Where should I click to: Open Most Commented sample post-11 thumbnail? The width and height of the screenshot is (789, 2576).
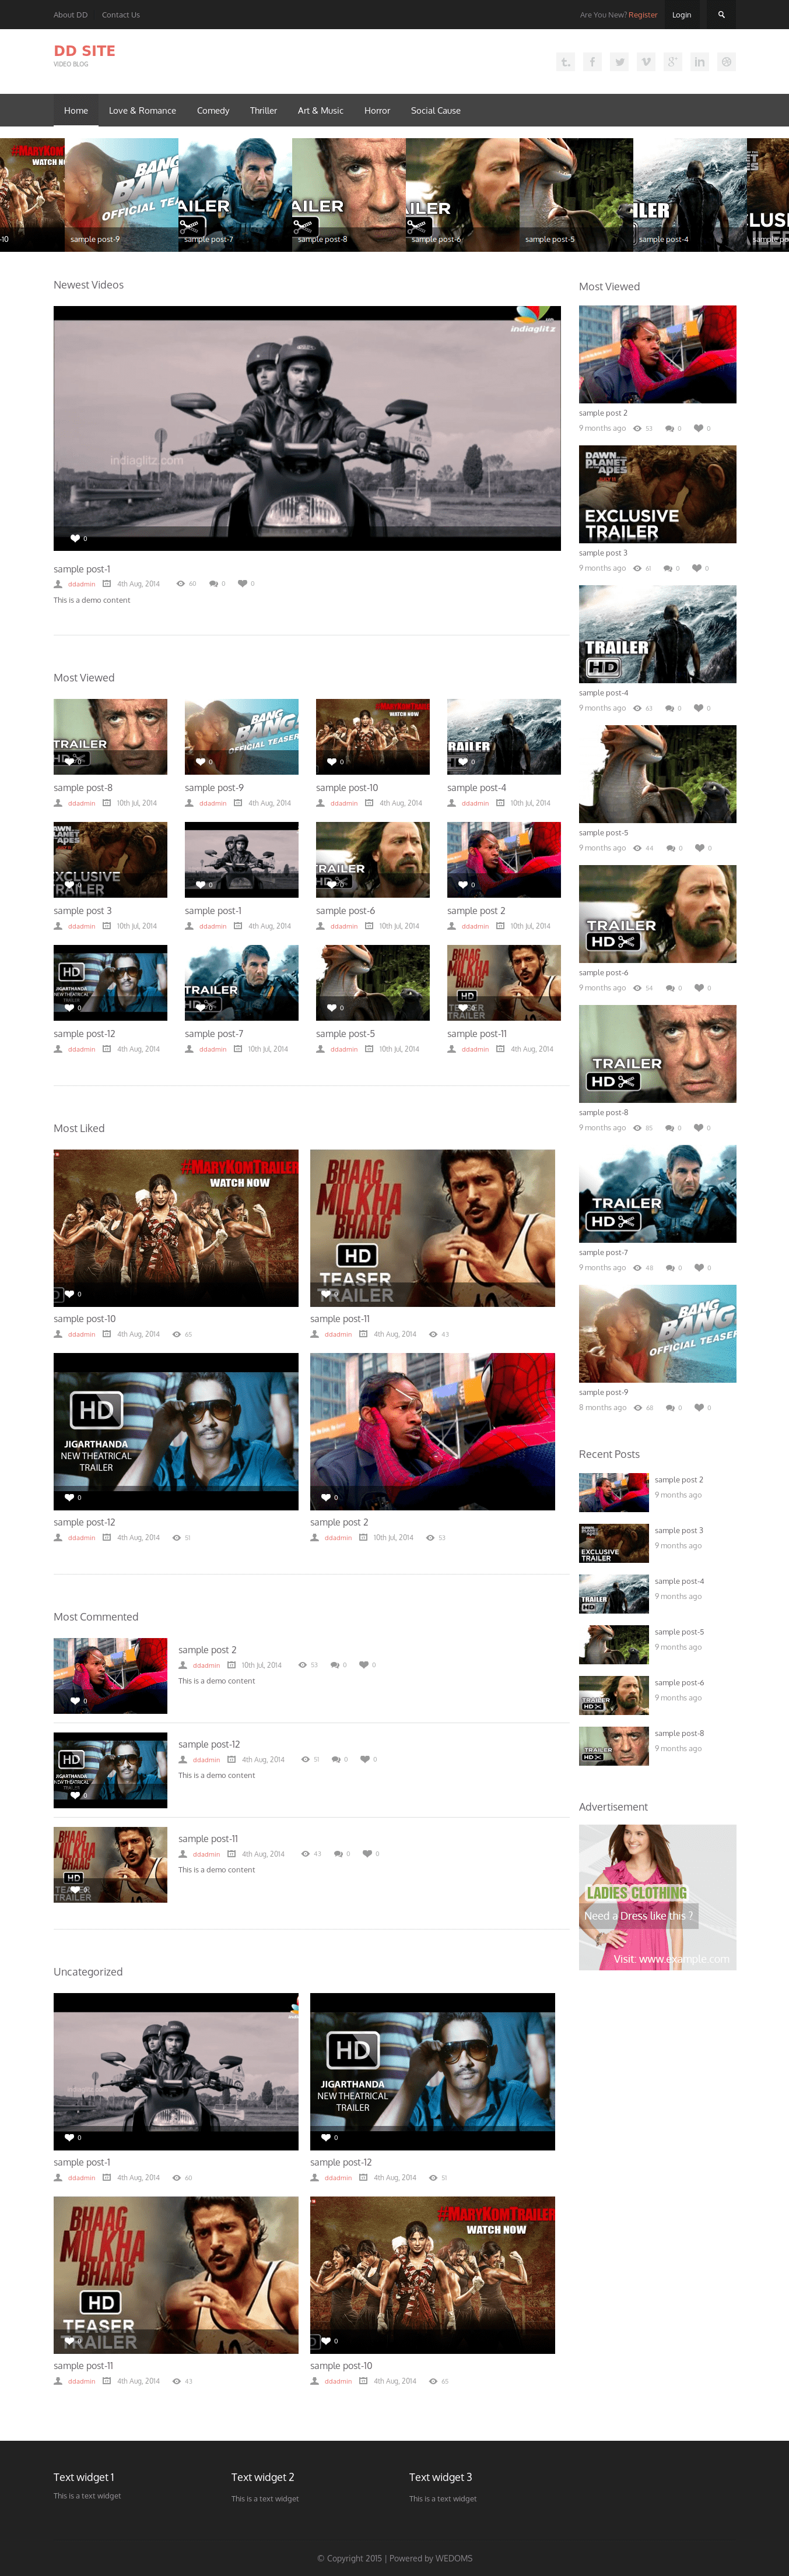point(110,1865)
